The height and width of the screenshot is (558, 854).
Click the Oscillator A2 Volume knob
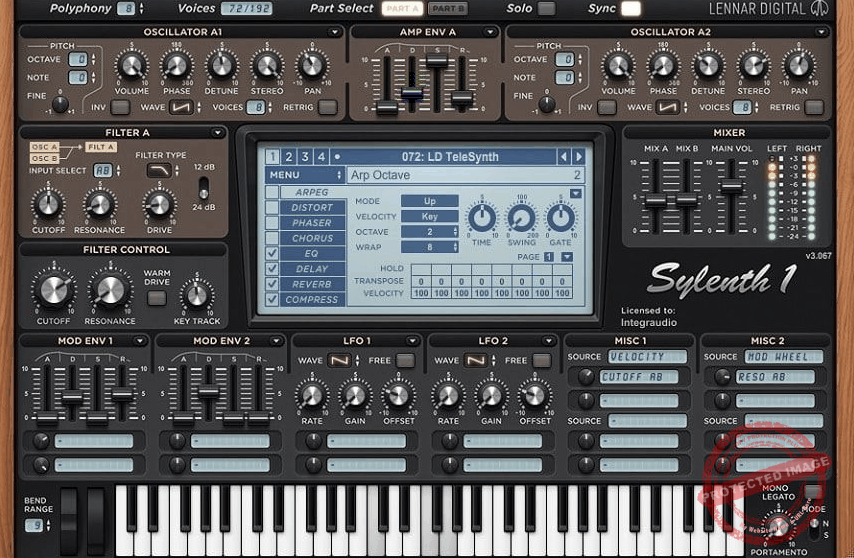[618, 66]
